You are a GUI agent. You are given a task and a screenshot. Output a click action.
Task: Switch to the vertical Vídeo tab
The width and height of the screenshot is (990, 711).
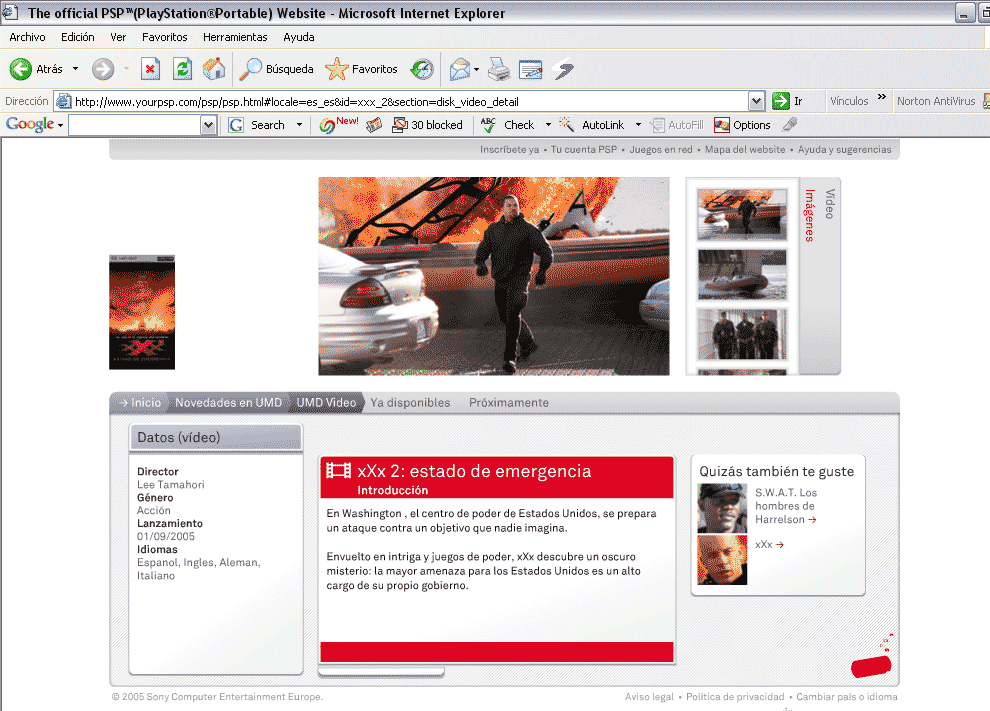click(830, 204)
